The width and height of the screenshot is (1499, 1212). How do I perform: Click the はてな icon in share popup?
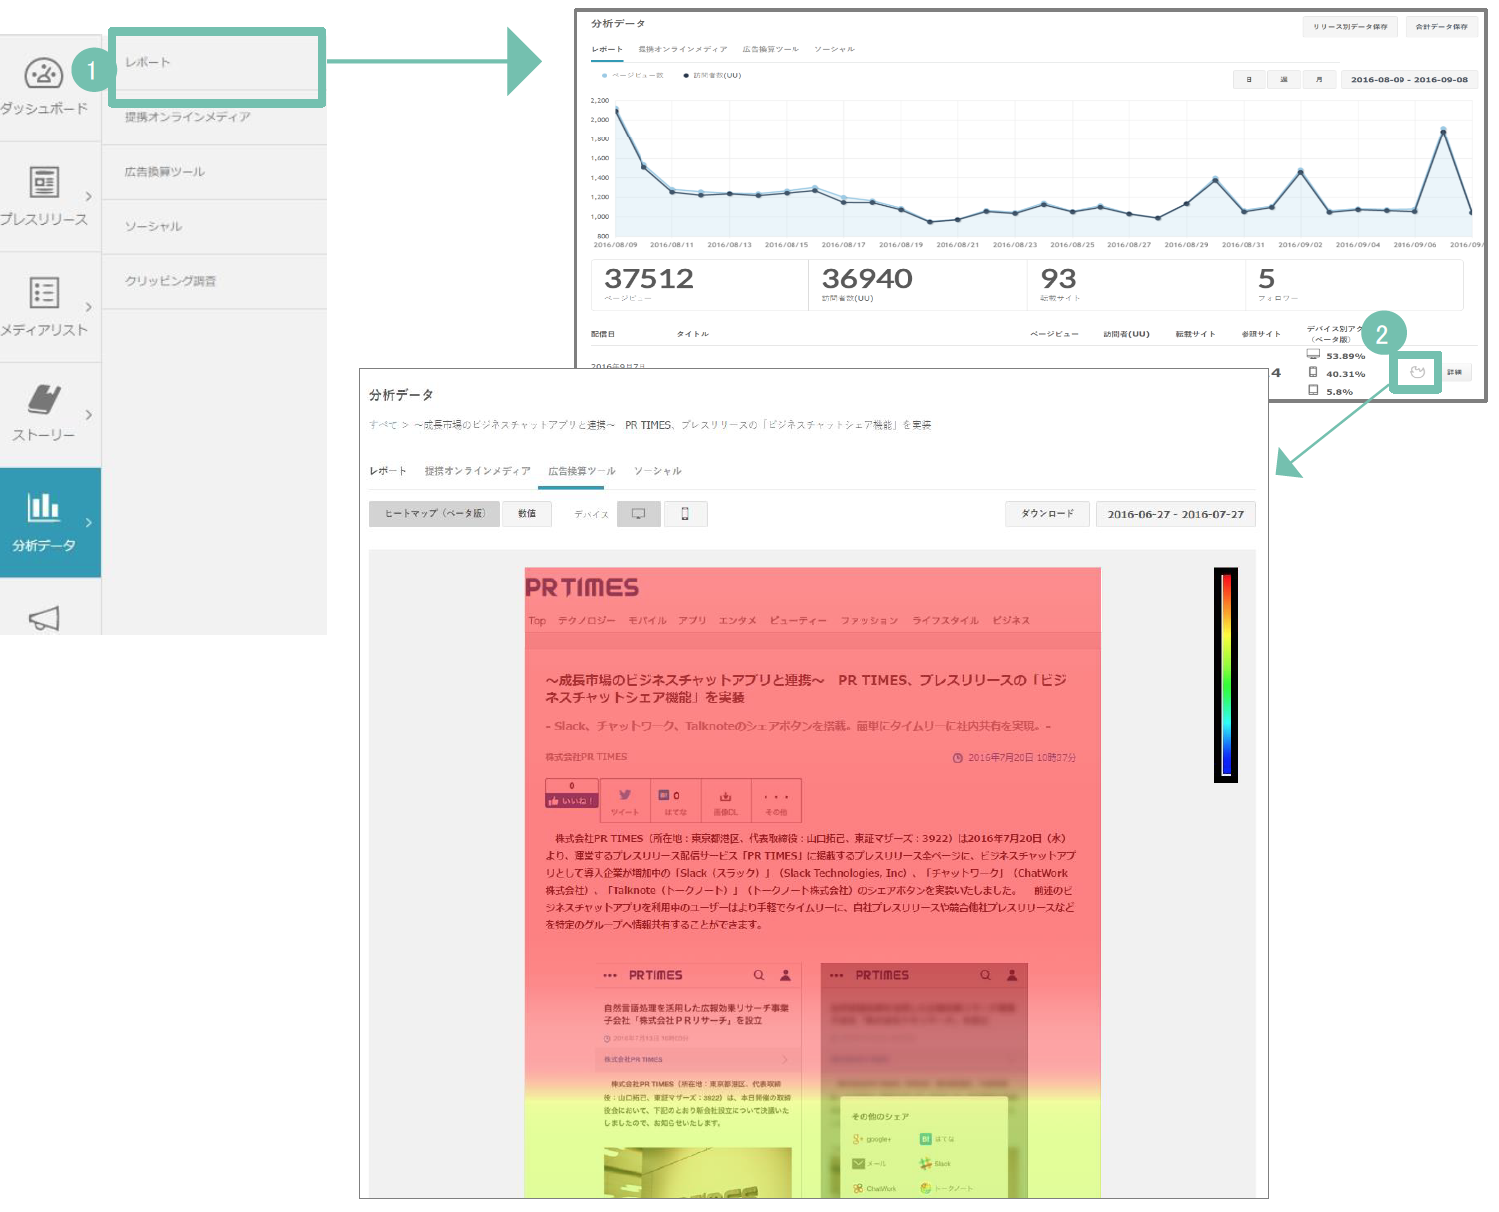[x=926, y=1139]
